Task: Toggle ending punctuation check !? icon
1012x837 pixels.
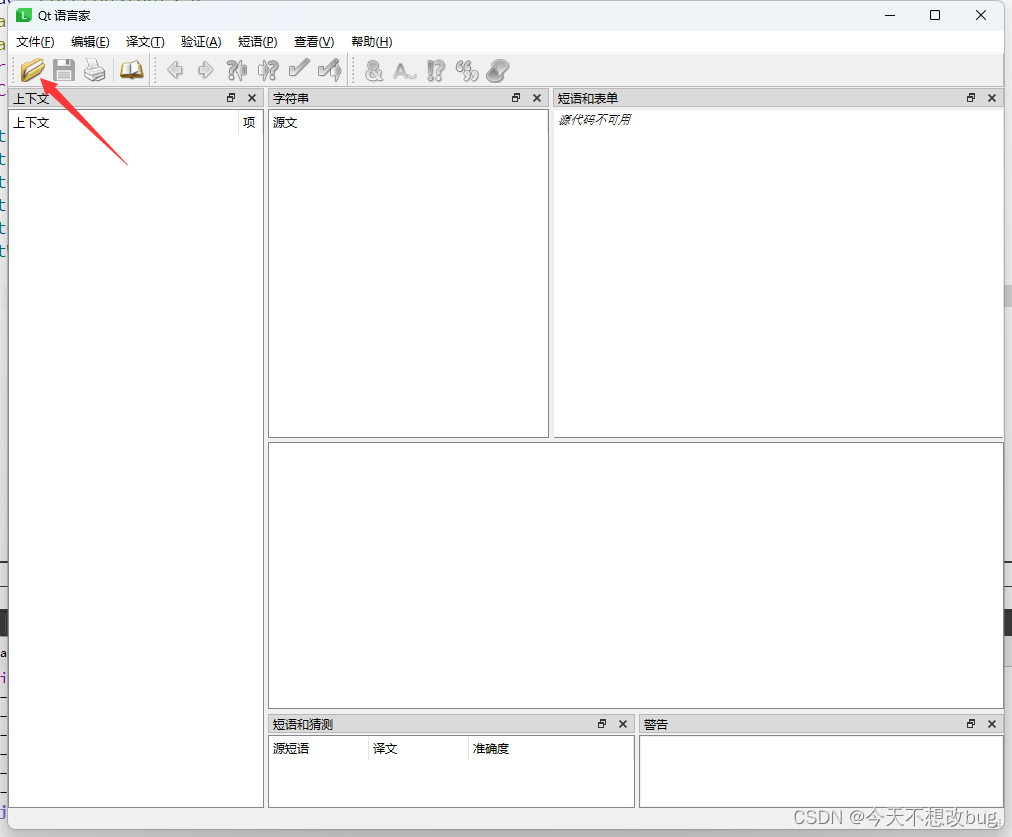Action: 436,70
